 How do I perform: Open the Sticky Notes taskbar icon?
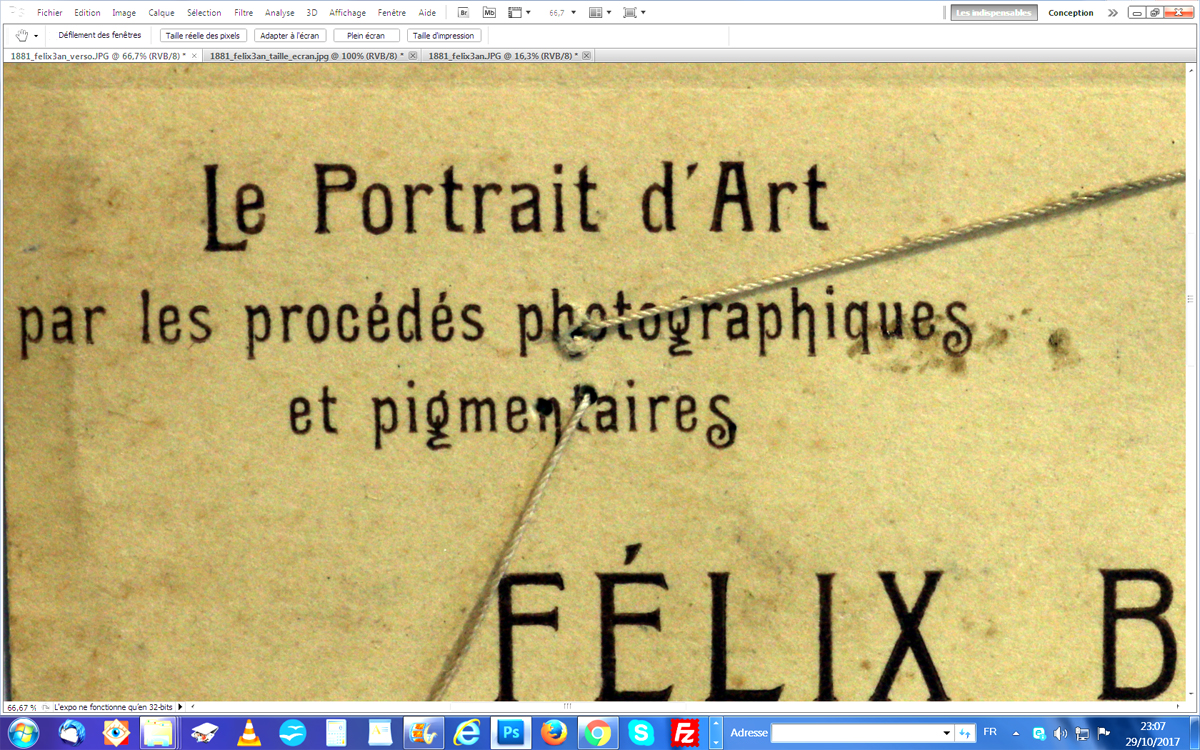[x=159, y=734]
